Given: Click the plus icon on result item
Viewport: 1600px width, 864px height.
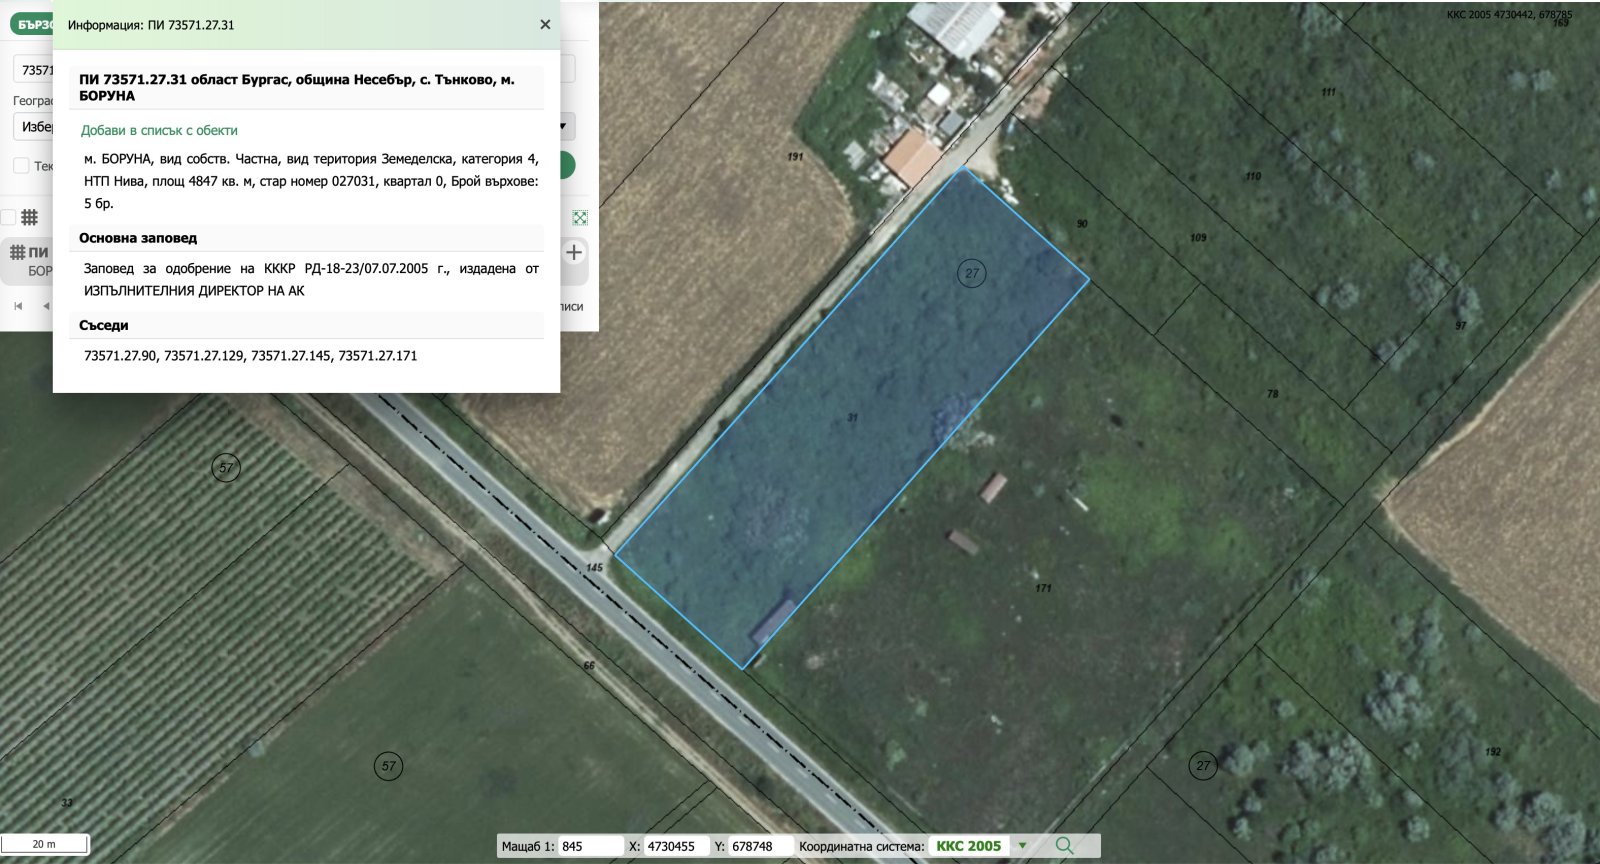Looking at the screenshot, I should tap(574, 253).
